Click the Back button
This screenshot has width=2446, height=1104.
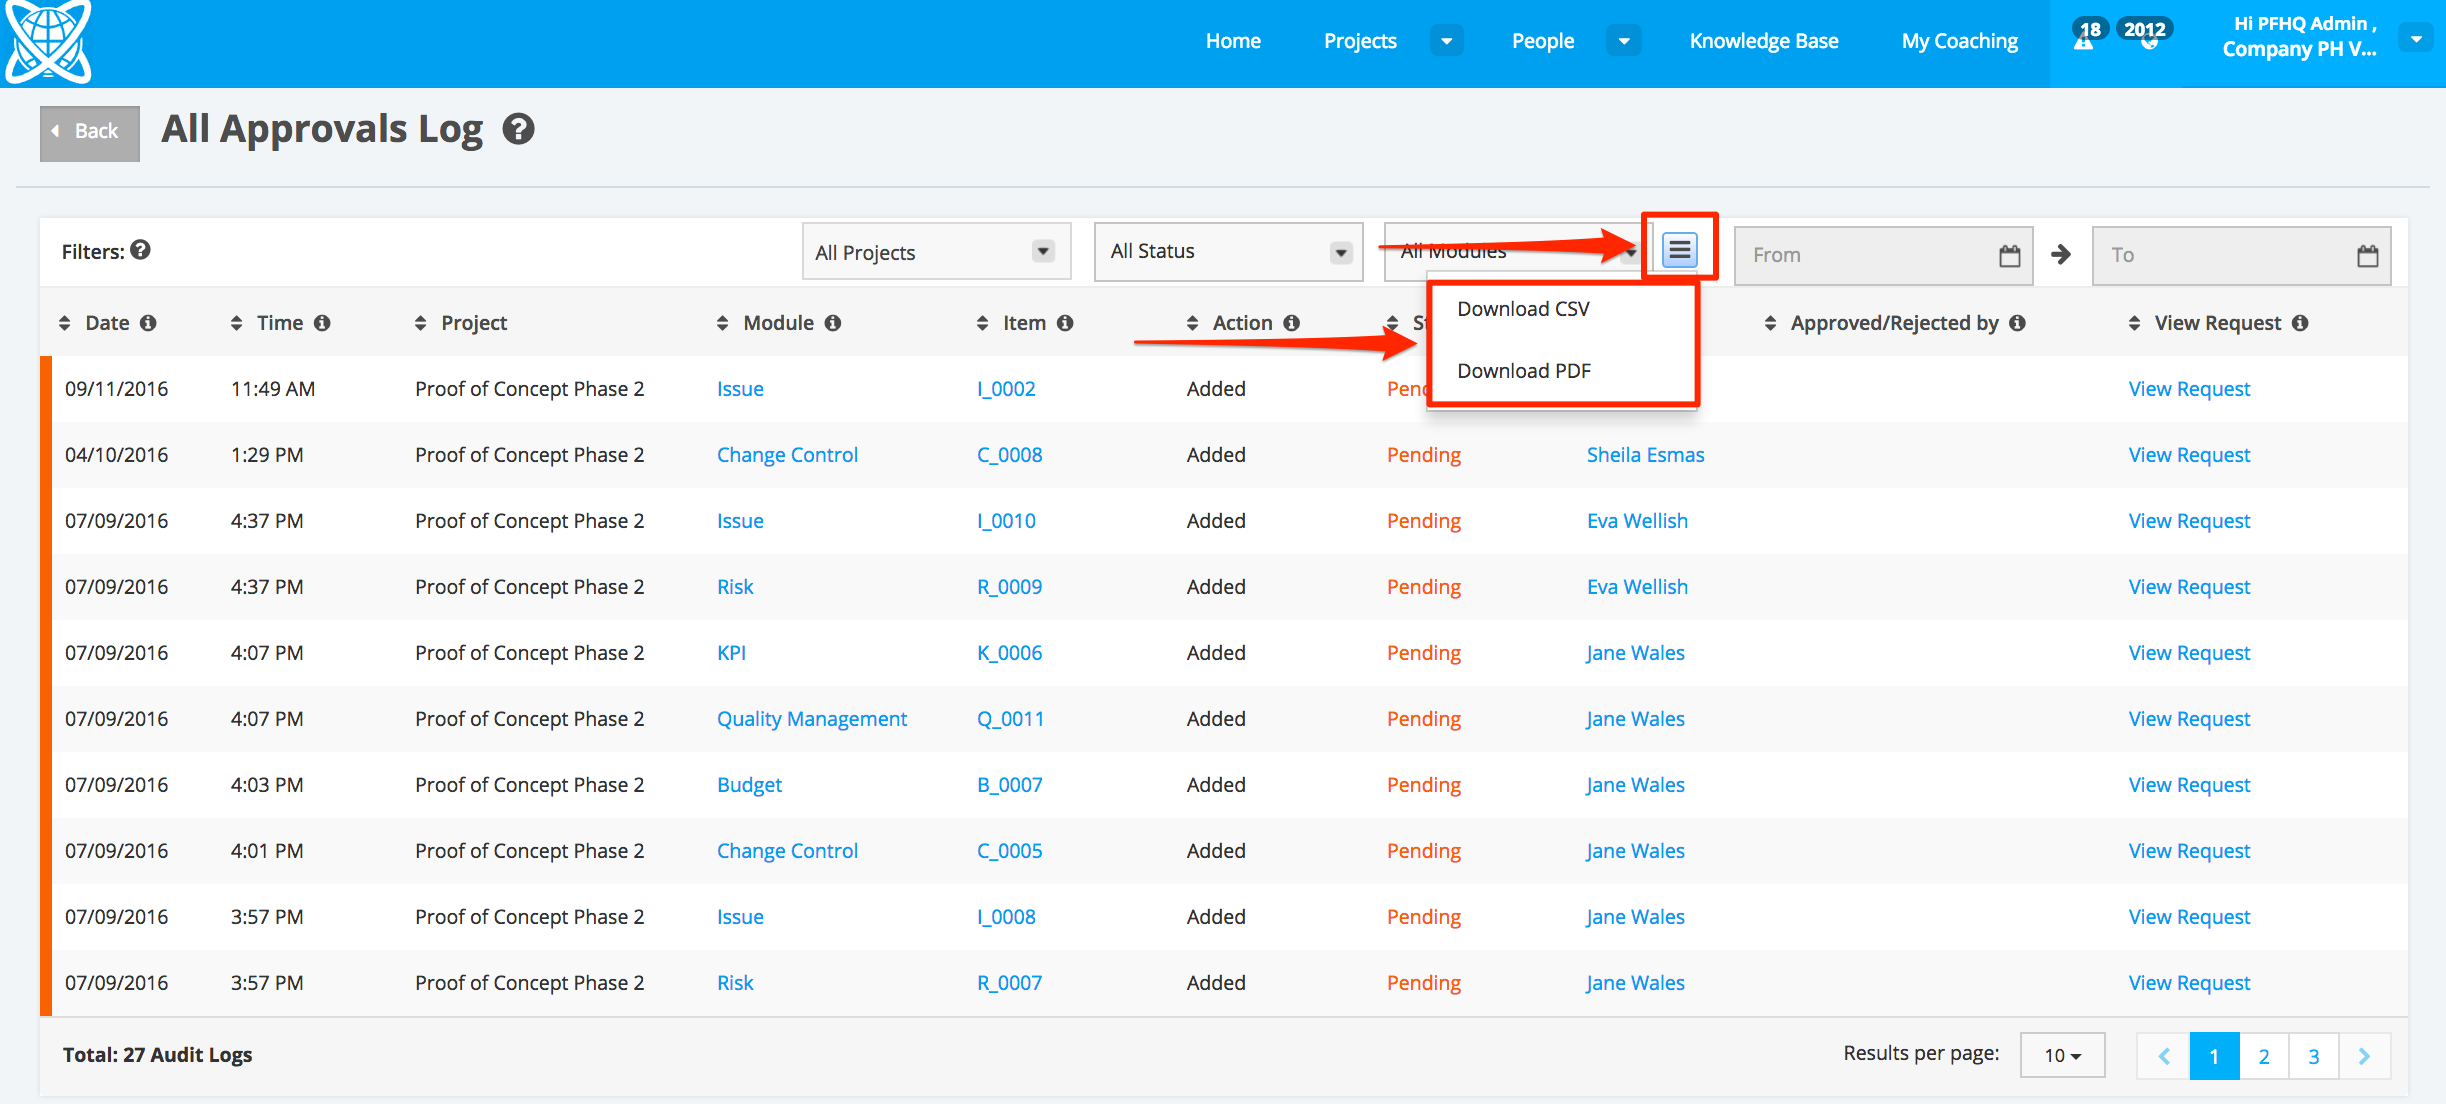[x=89, y=132]
